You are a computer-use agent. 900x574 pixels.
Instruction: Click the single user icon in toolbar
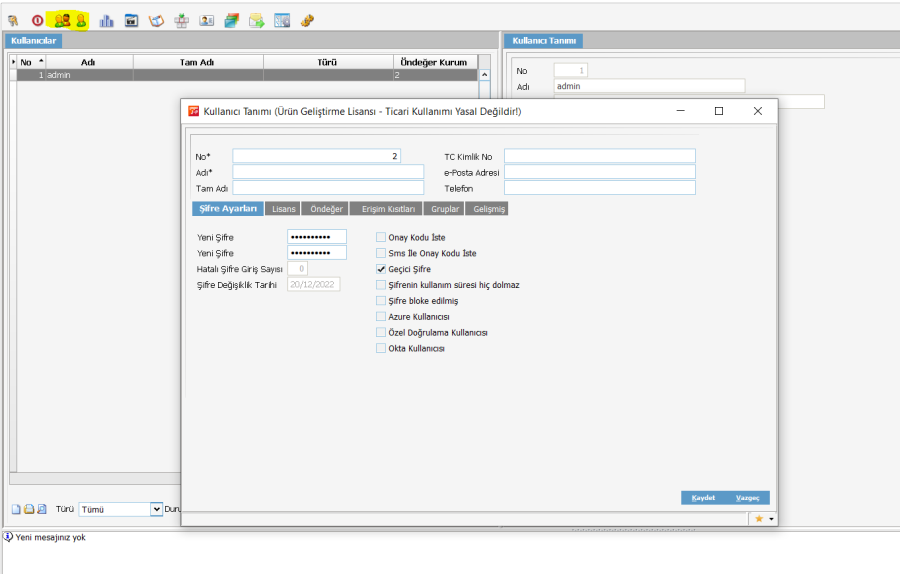(x=80, y=20)
